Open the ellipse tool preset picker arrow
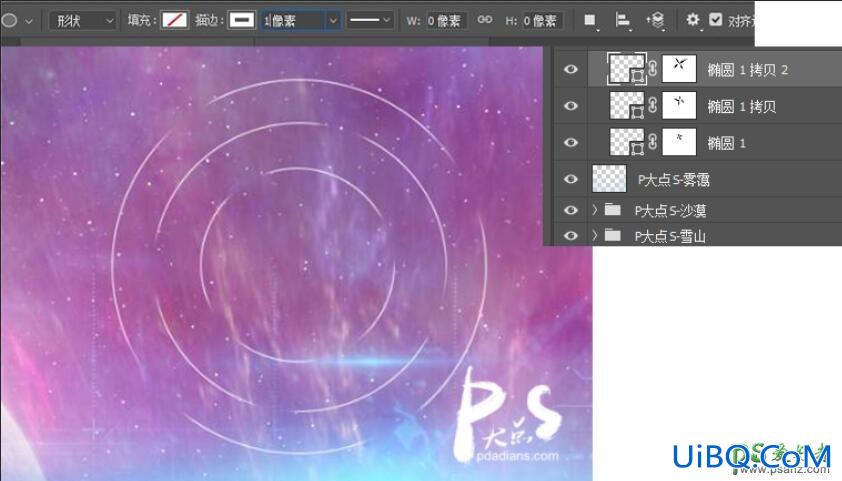The height and width of the screenshot is (481, 842). tap(29, 21)
